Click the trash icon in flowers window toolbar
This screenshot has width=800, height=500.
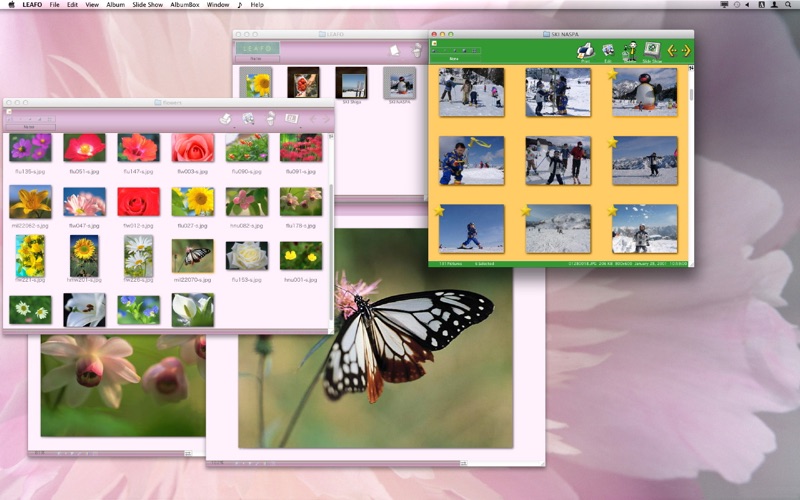click(270, 118)
